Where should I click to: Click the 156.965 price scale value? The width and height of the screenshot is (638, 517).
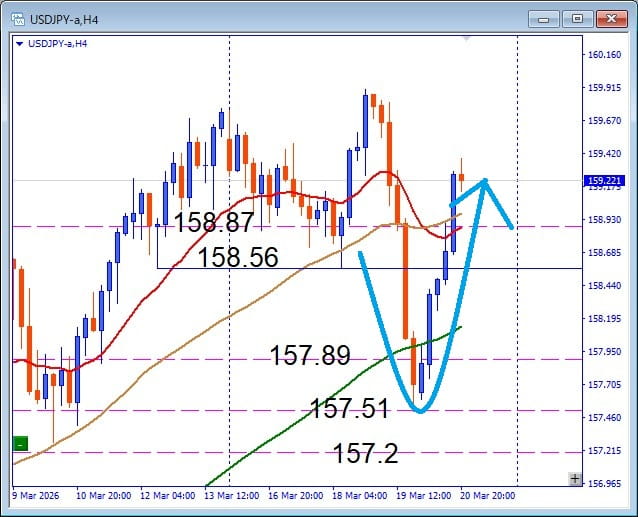(x=605, y=484)
